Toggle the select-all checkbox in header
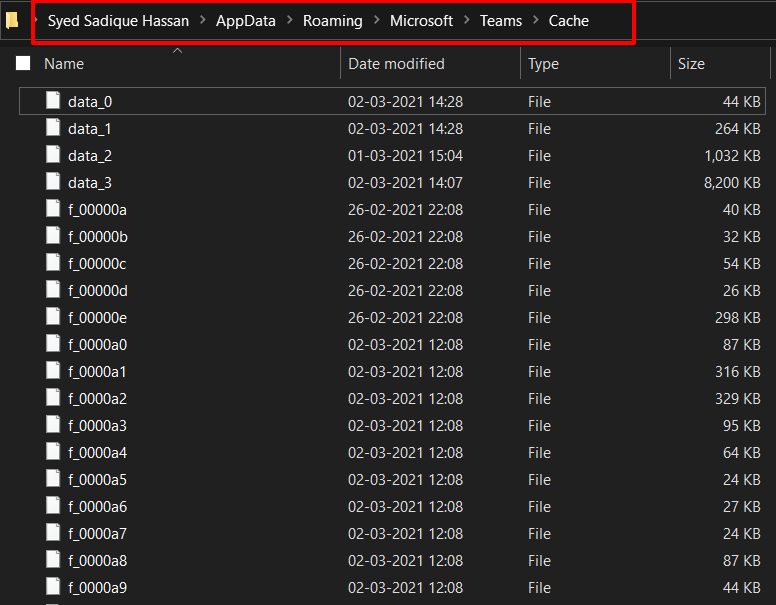Screen dimensions: 776x605 click(23, 64)
